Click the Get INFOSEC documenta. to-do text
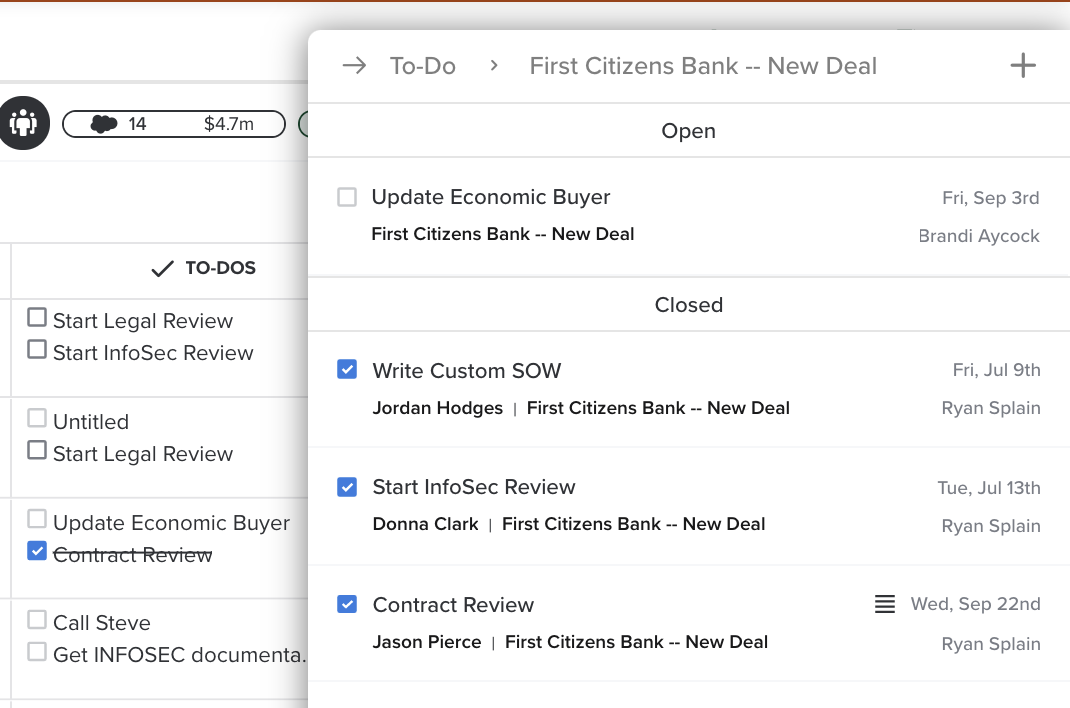 [x=179, y=655]
